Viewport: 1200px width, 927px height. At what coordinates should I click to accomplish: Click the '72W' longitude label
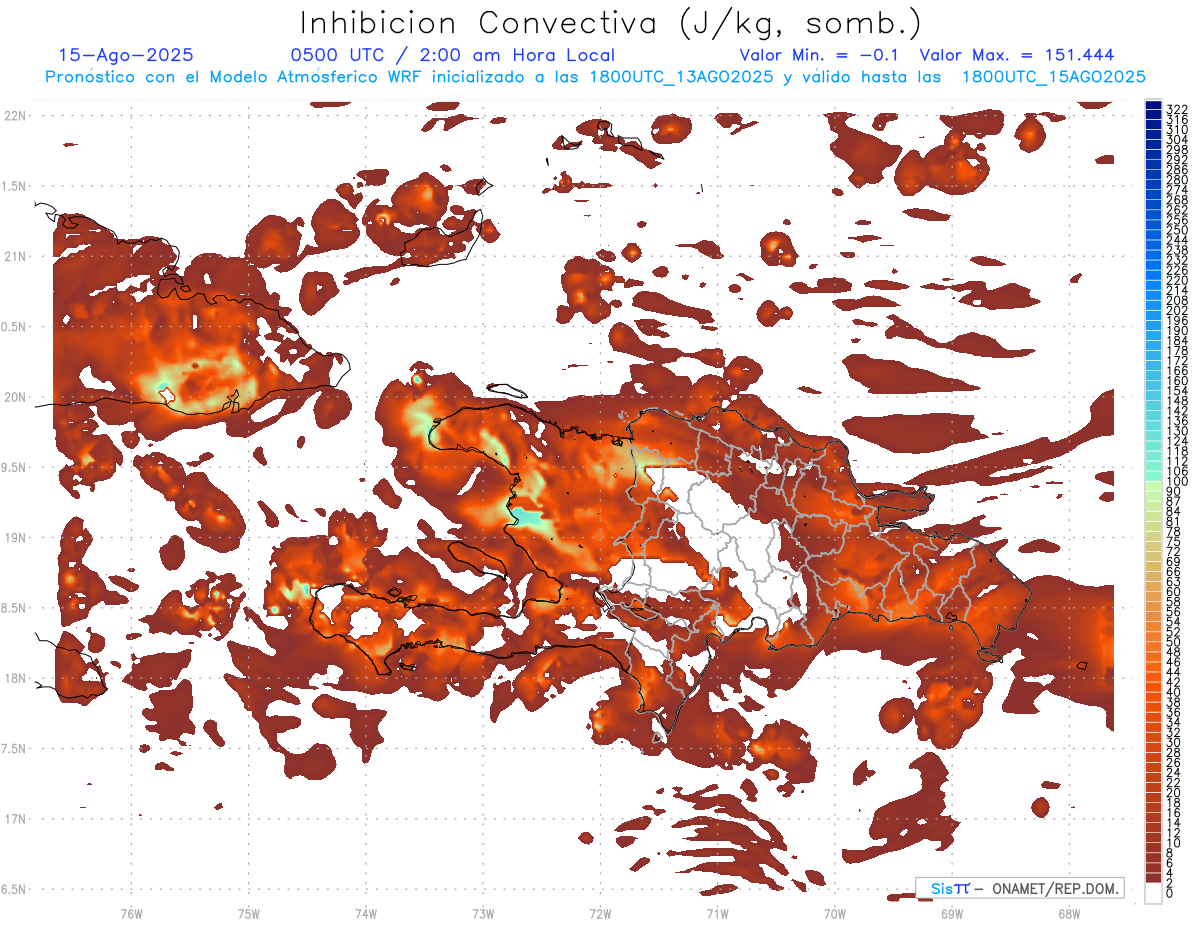(x=600, y=913)
